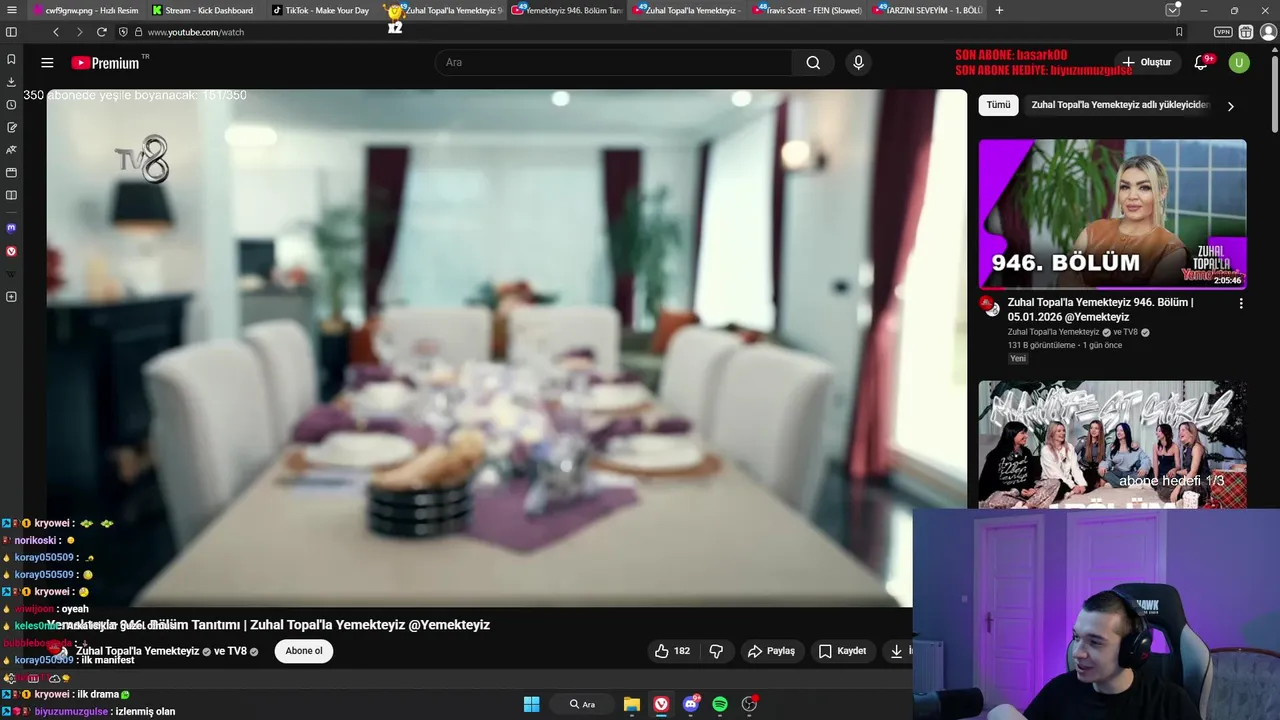
Task: Add a new web panel to the sidebar
Action: 11,297
